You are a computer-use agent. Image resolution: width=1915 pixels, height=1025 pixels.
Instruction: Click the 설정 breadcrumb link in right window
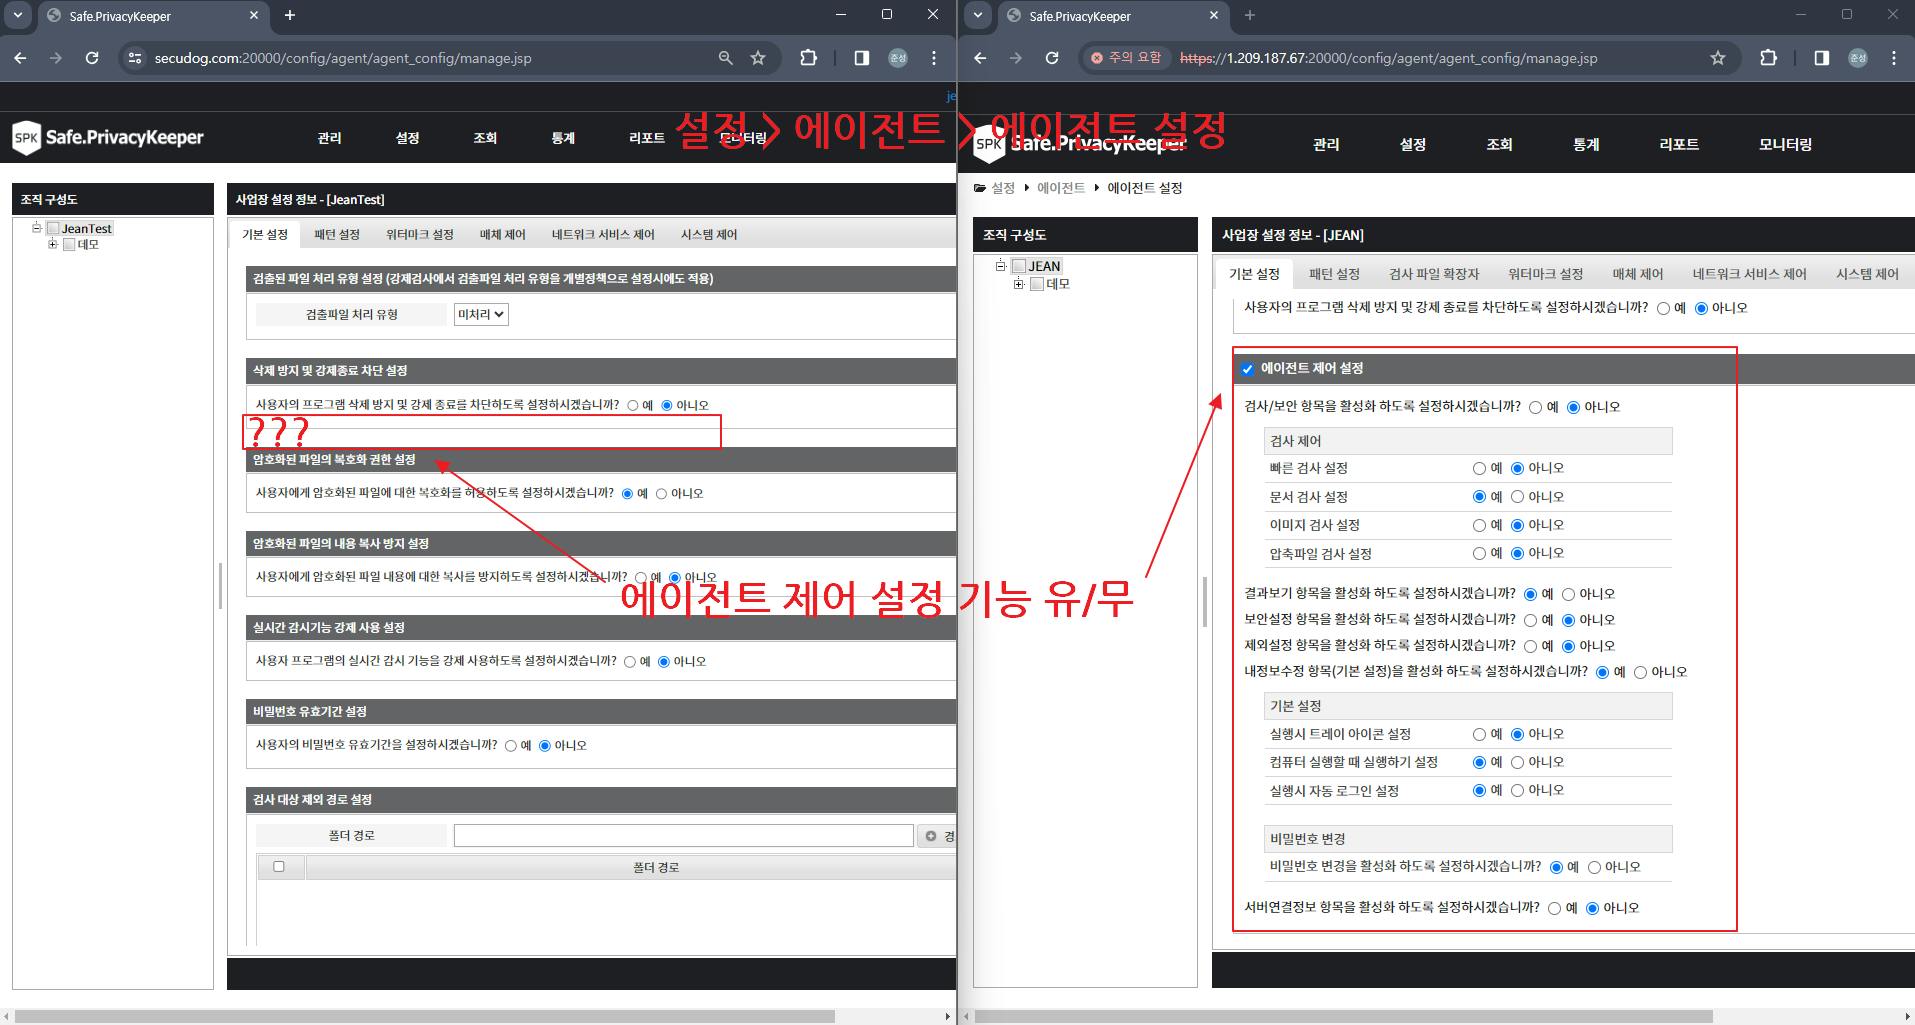pos(1003,188)
